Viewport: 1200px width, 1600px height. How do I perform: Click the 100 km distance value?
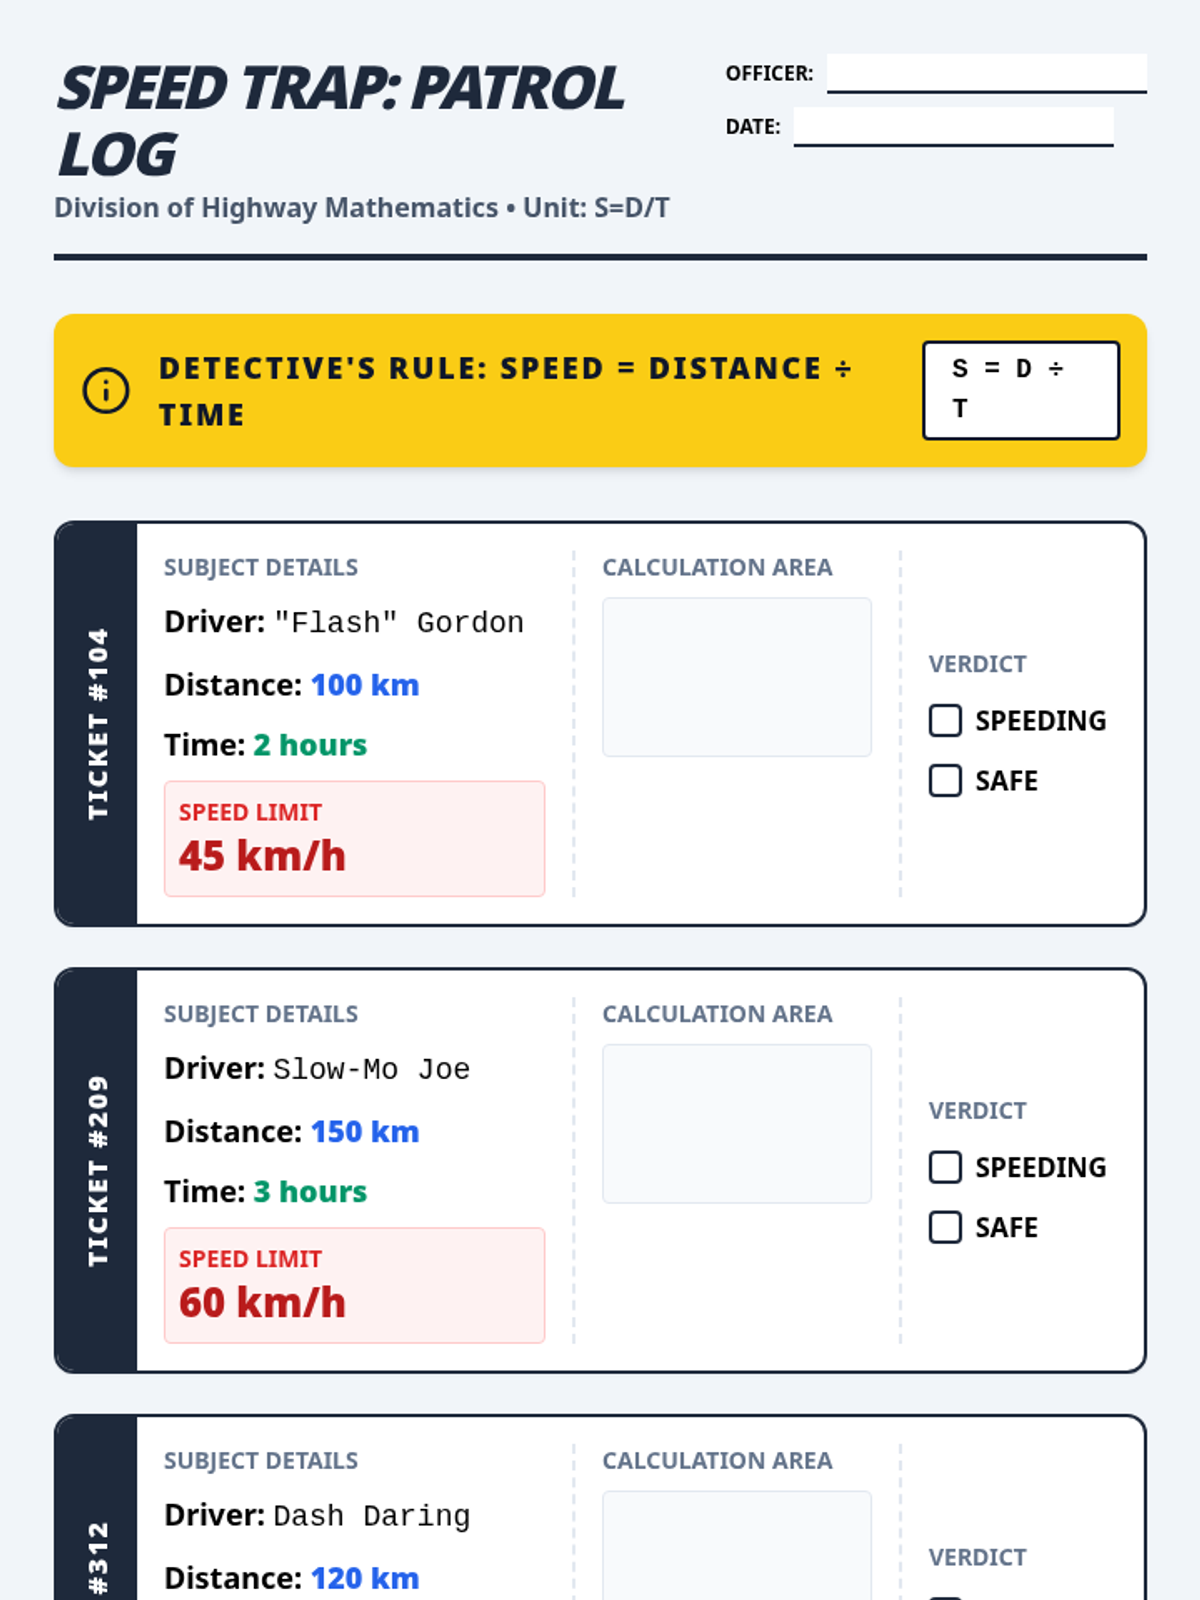[365, 685]
